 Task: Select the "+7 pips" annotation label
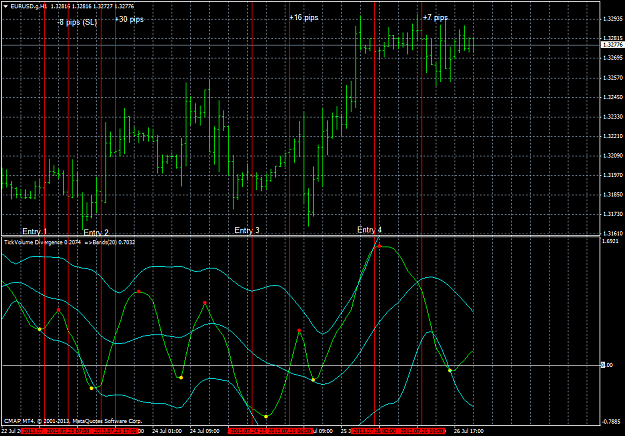(435, 18)
